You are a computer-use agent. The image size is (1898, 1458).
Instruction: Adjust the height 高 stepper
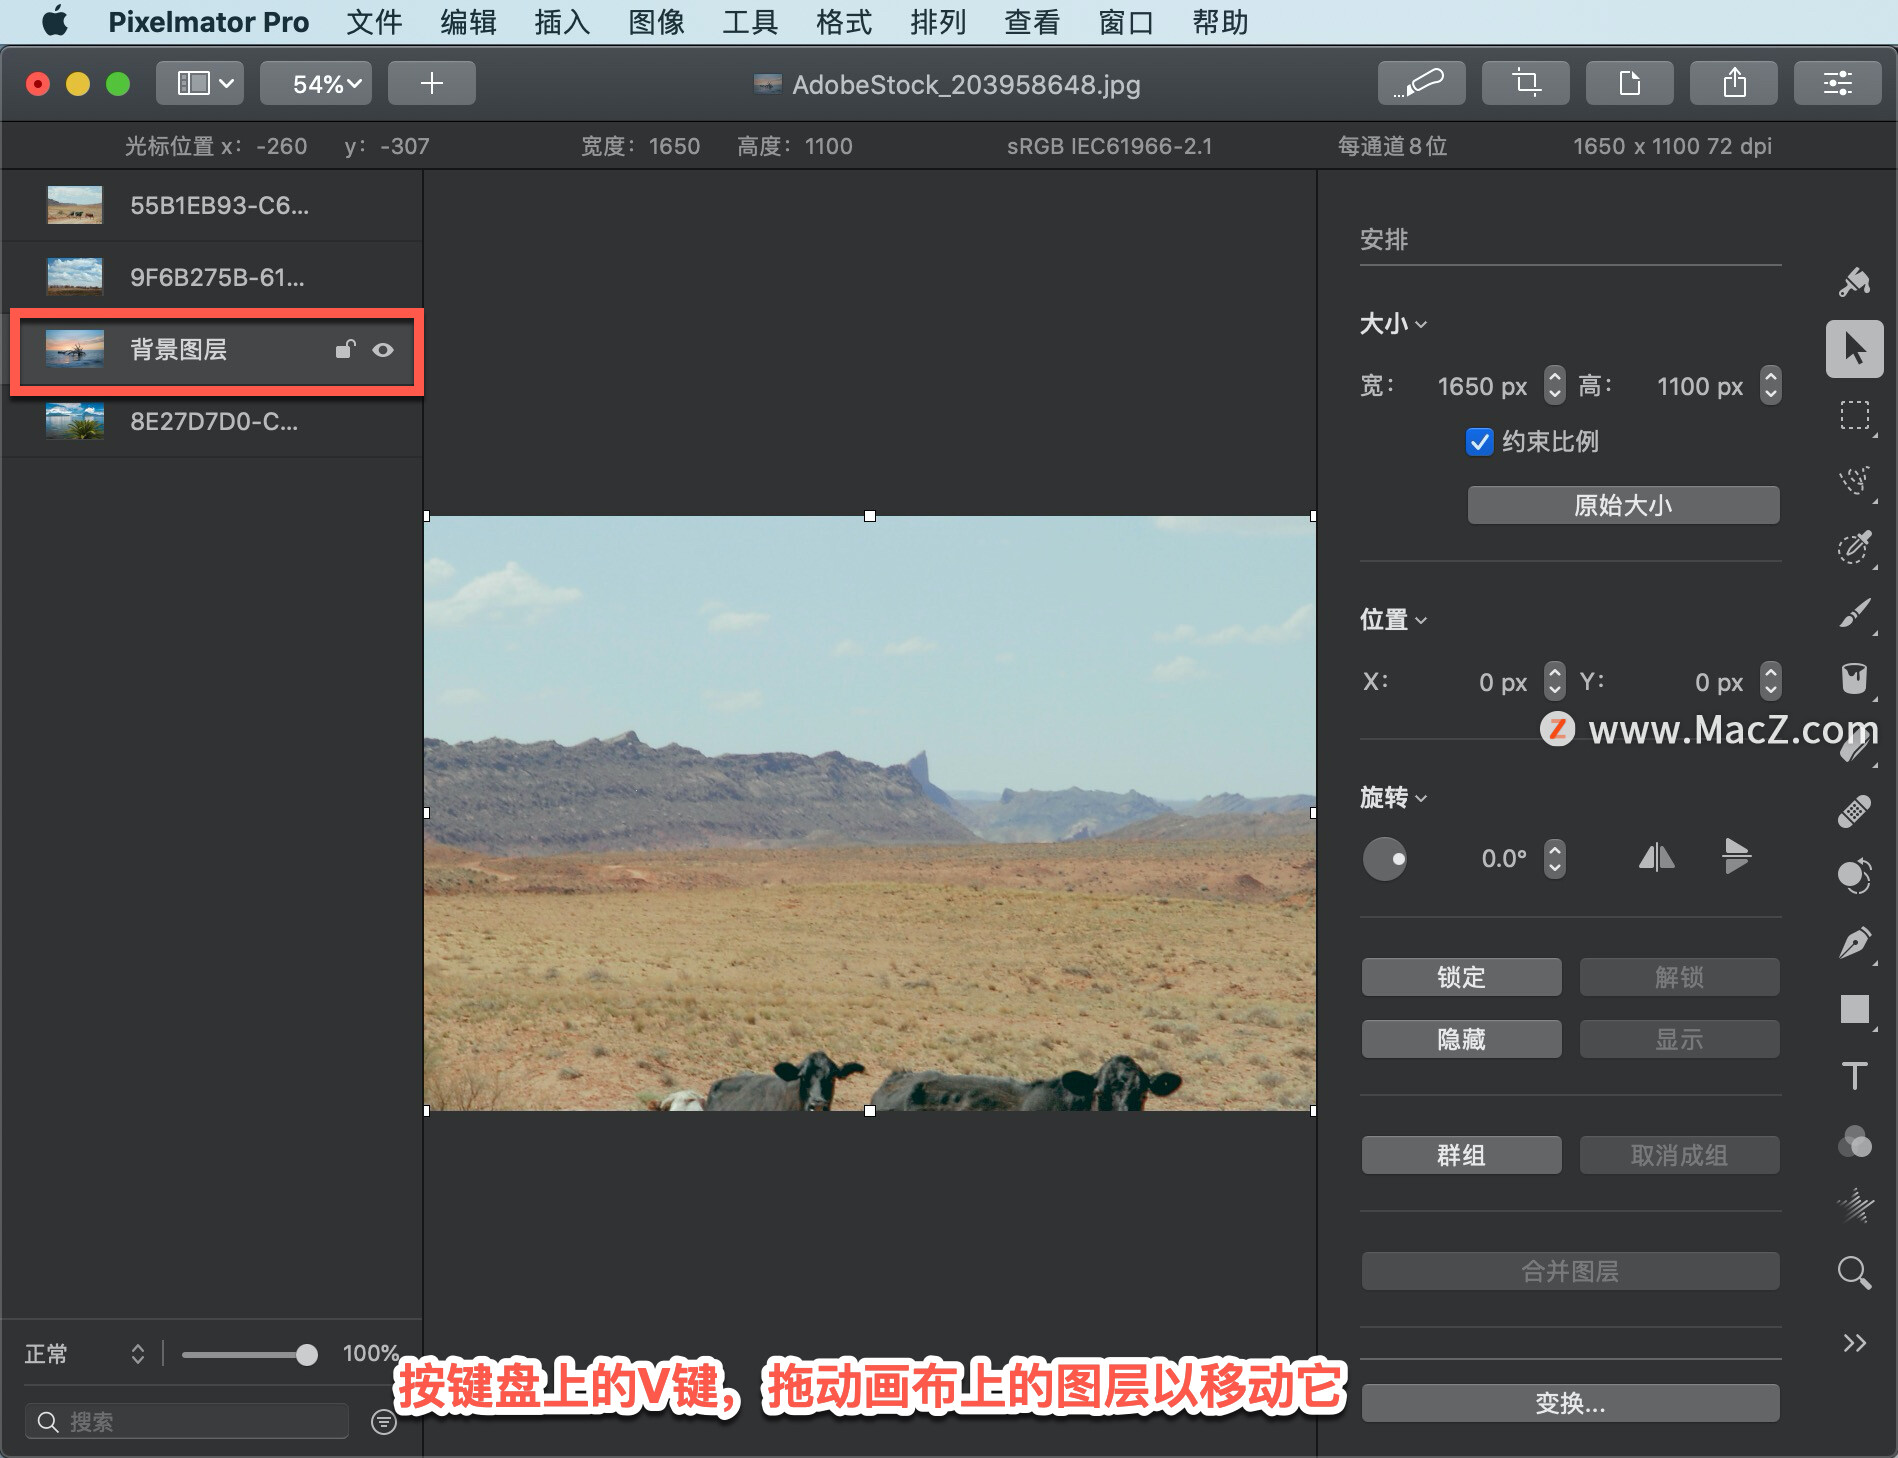point(1770,385)
